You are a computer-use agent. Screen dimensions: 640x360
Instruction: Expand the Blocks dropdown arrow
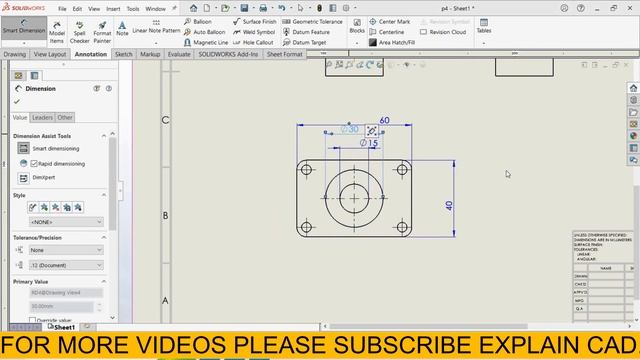click(x=357, y=43)
